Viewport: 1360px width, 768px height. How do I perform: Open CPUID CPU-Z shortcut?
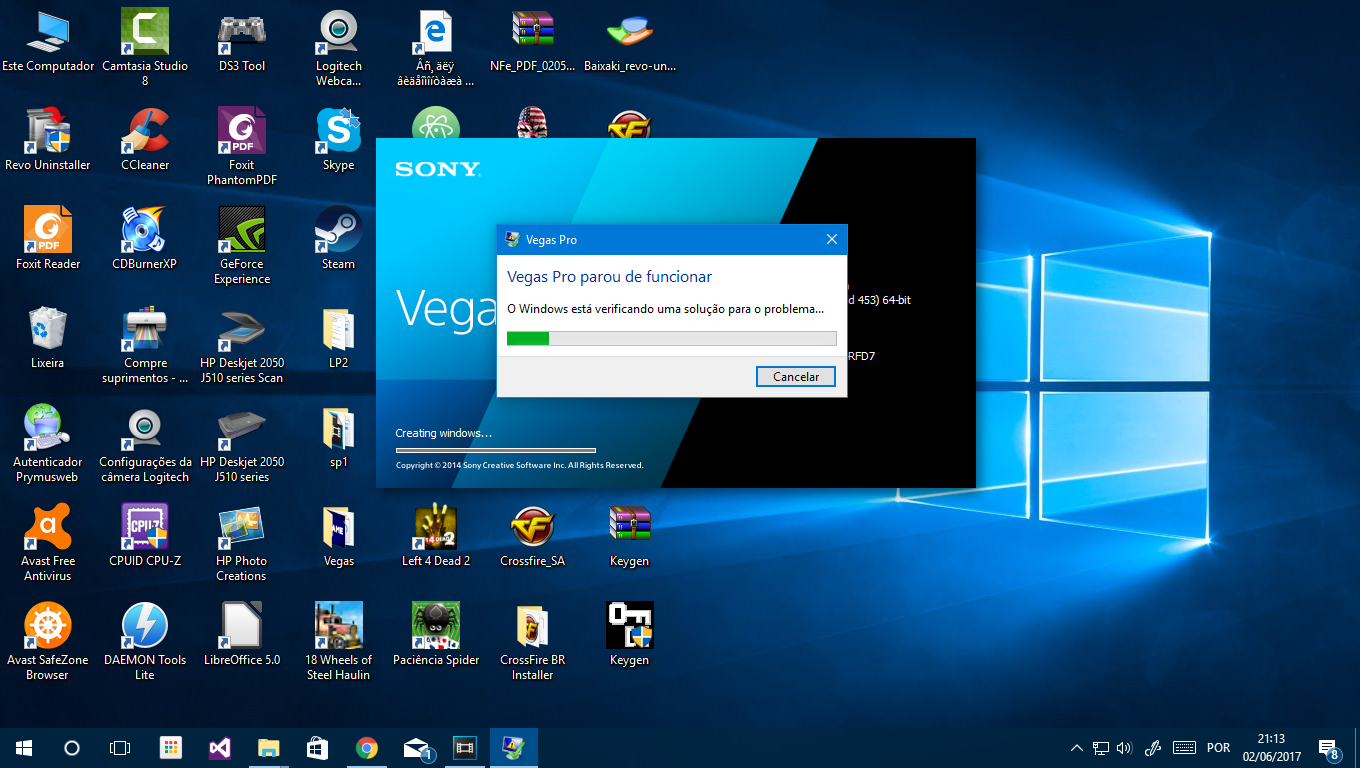coord(145,536)
